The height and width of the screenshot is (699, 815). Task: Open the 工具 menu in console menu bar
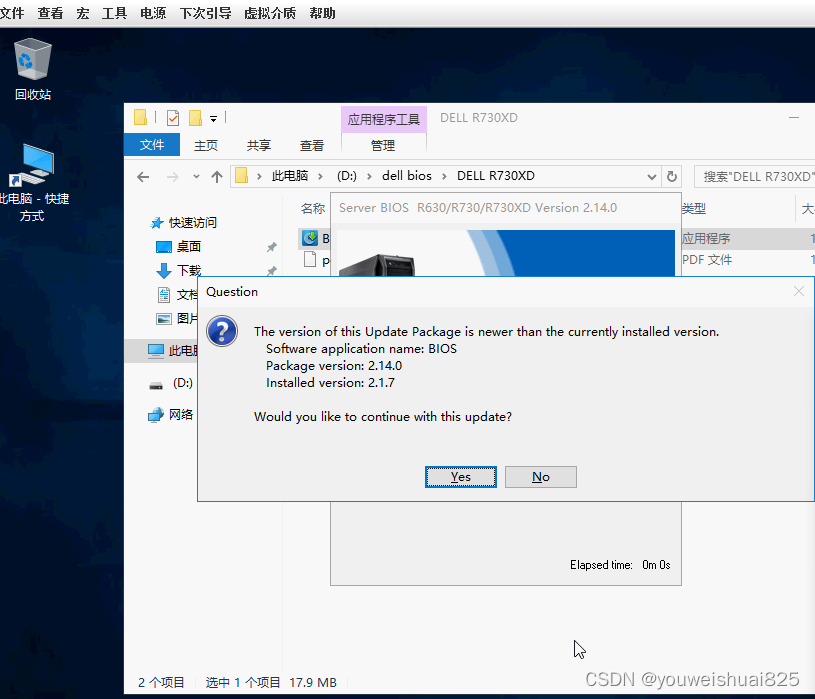tap(114, 13)
